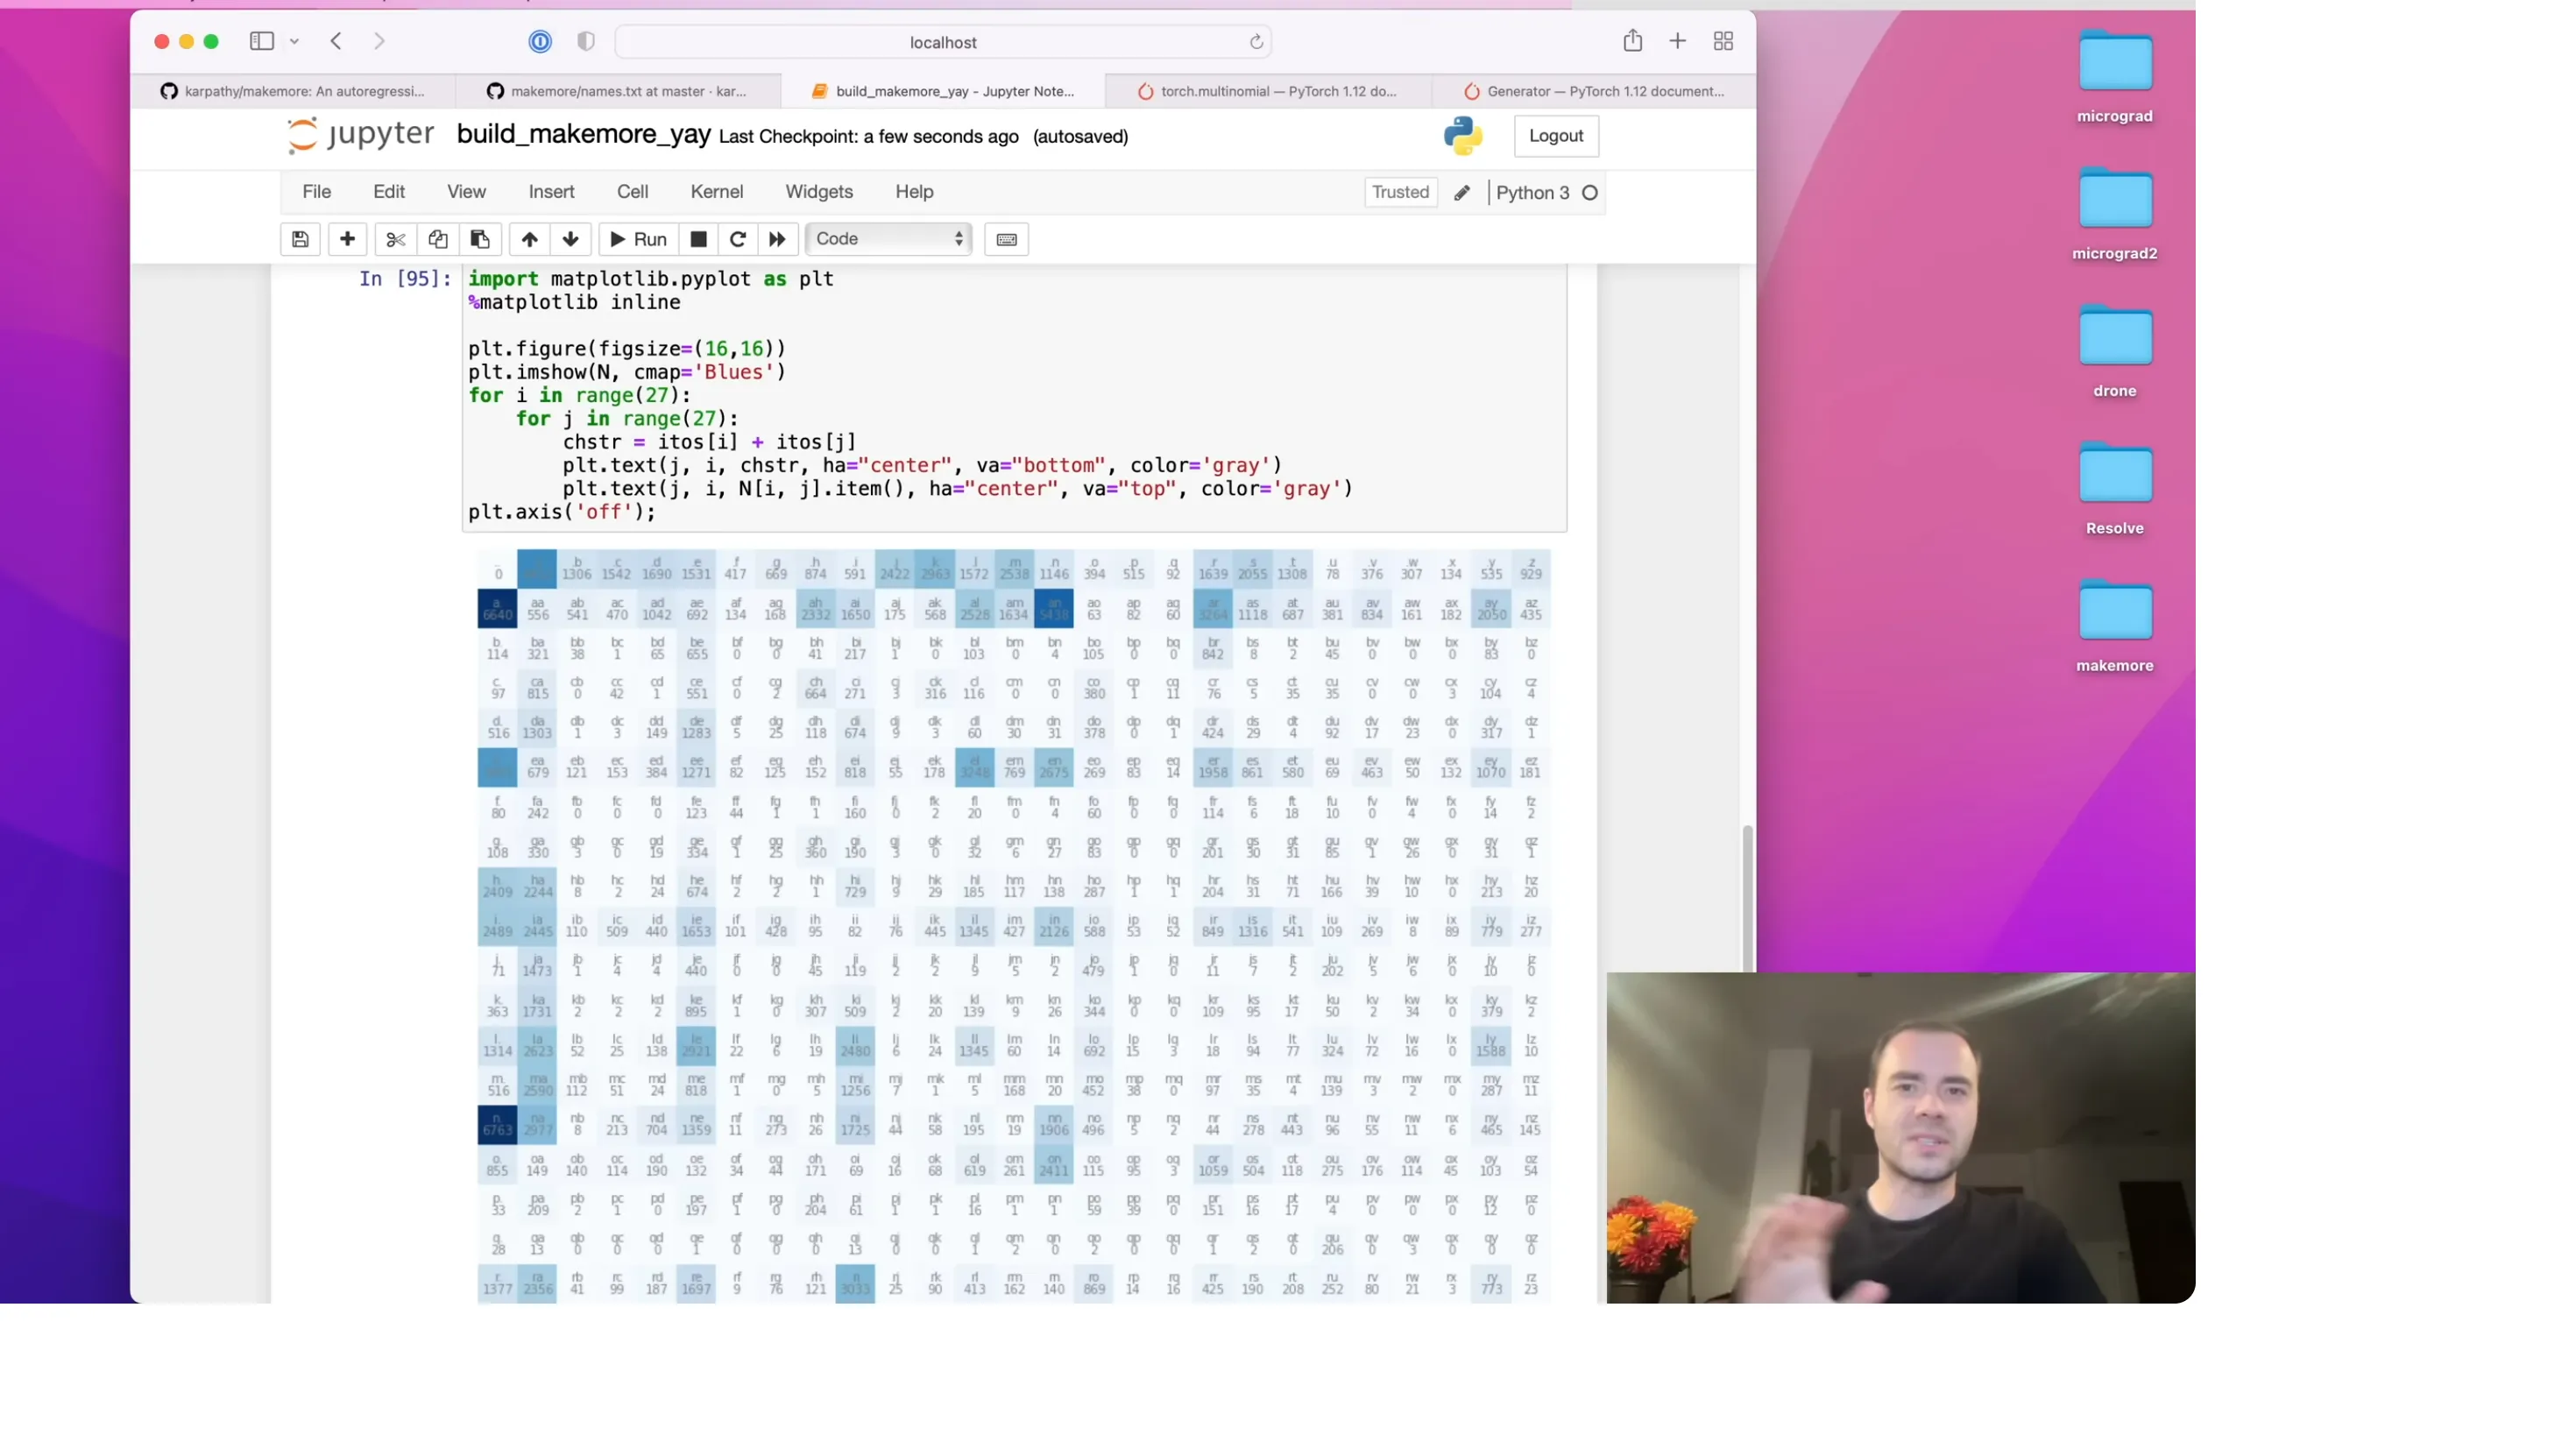Open the Kernel menu
This screenshot has height=1449, width=2576.
point(717,192)
